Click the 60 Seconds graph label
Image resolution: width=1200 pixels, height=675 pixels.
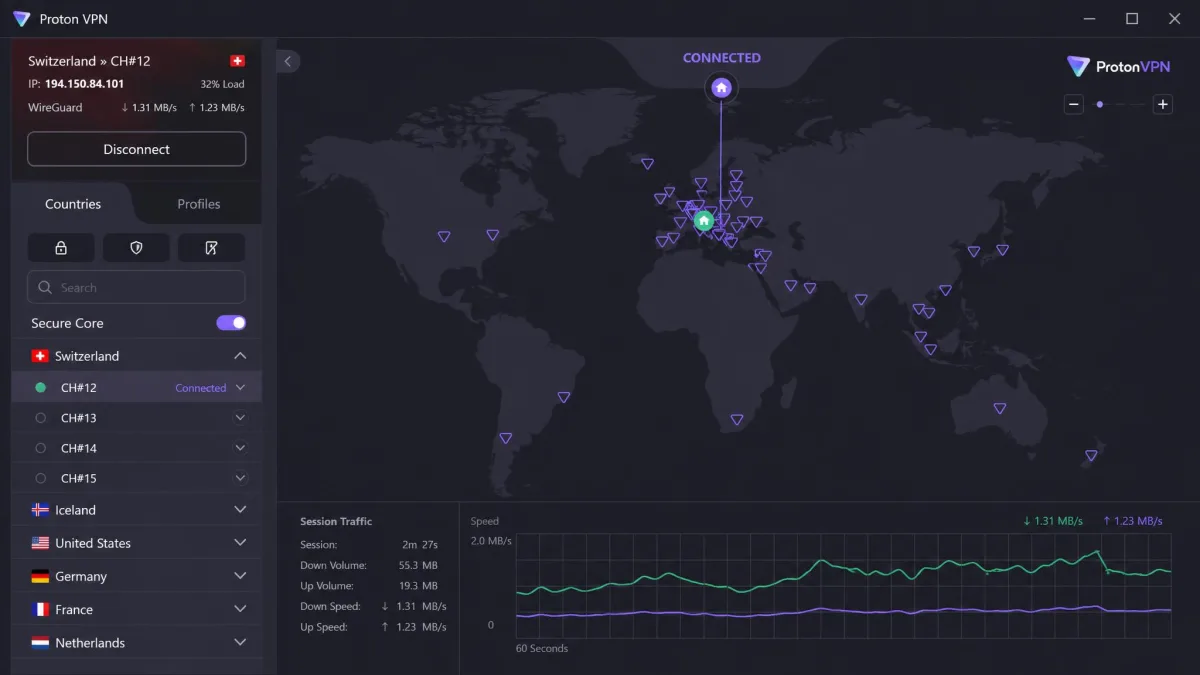542,648
